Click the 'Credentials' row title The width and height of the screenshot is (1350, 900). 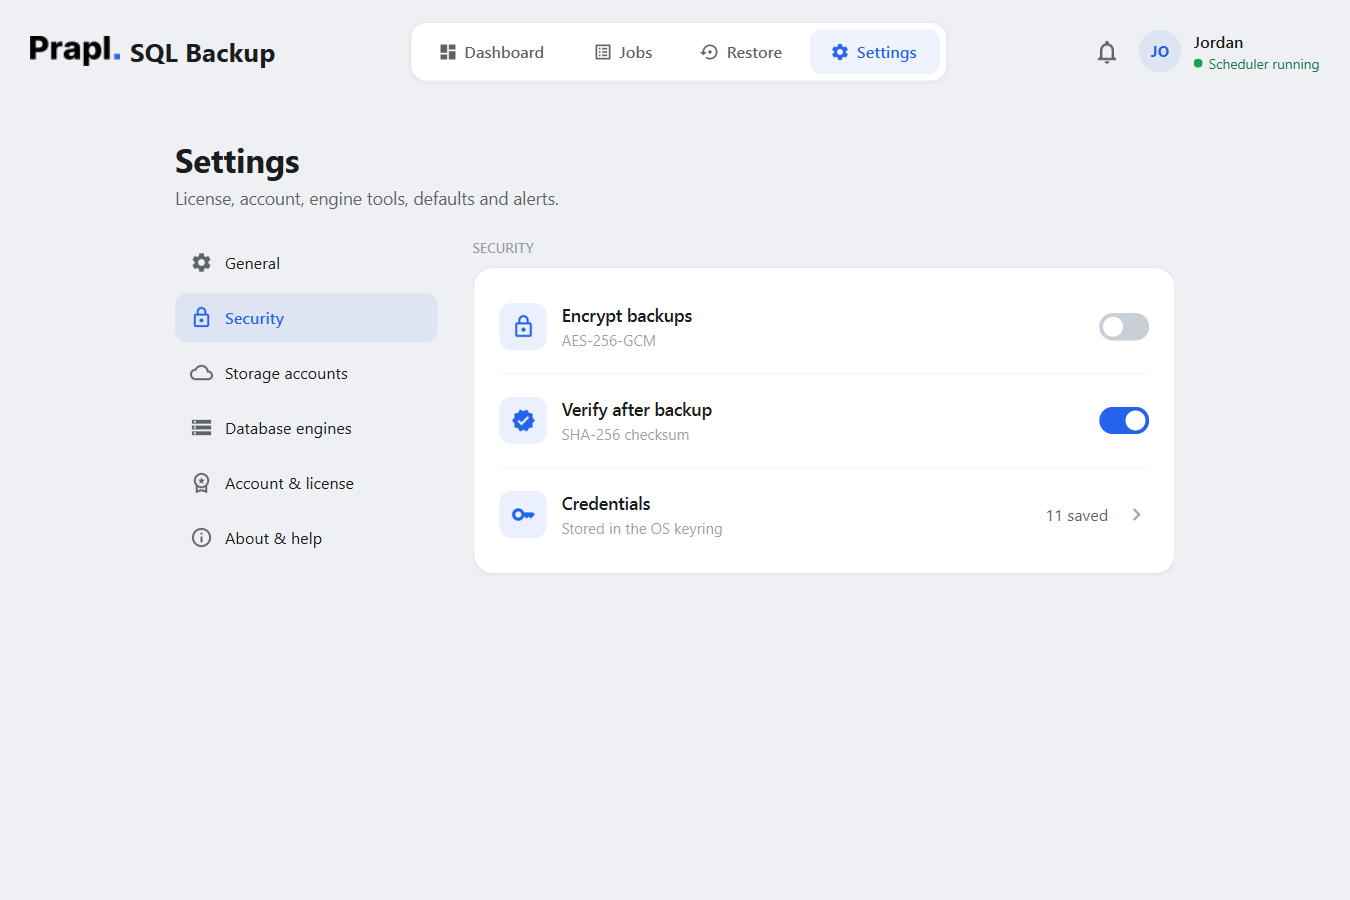(x=606, y=504)
